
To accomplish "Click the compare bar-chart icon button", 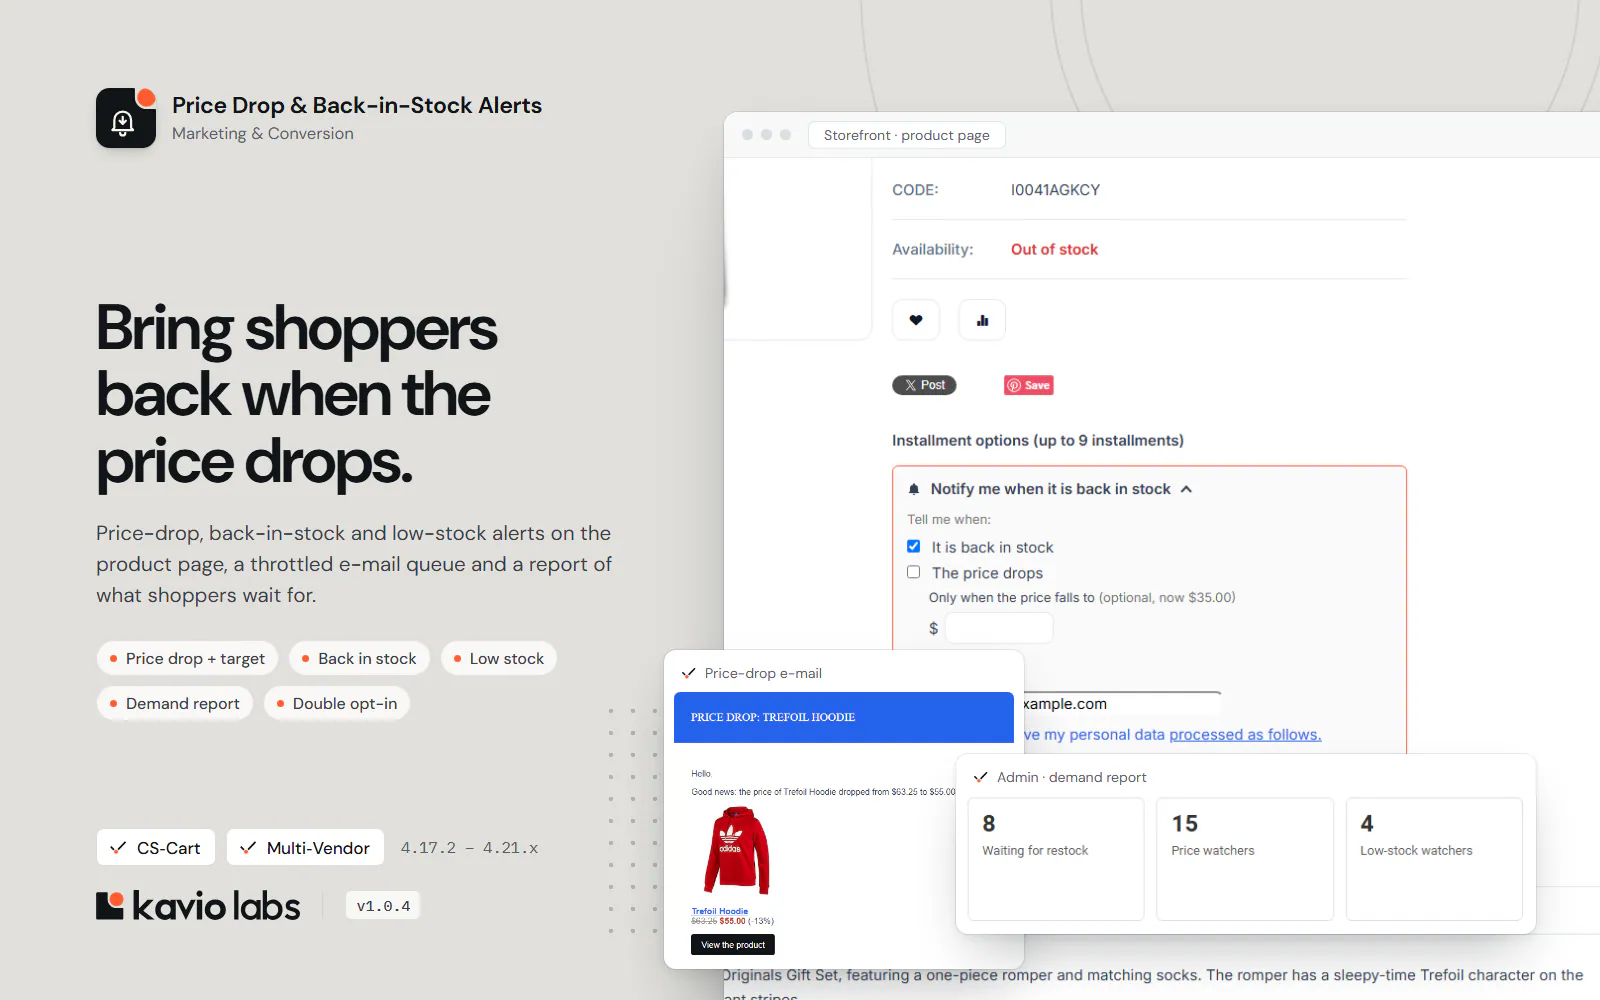I will coord(982,320).
